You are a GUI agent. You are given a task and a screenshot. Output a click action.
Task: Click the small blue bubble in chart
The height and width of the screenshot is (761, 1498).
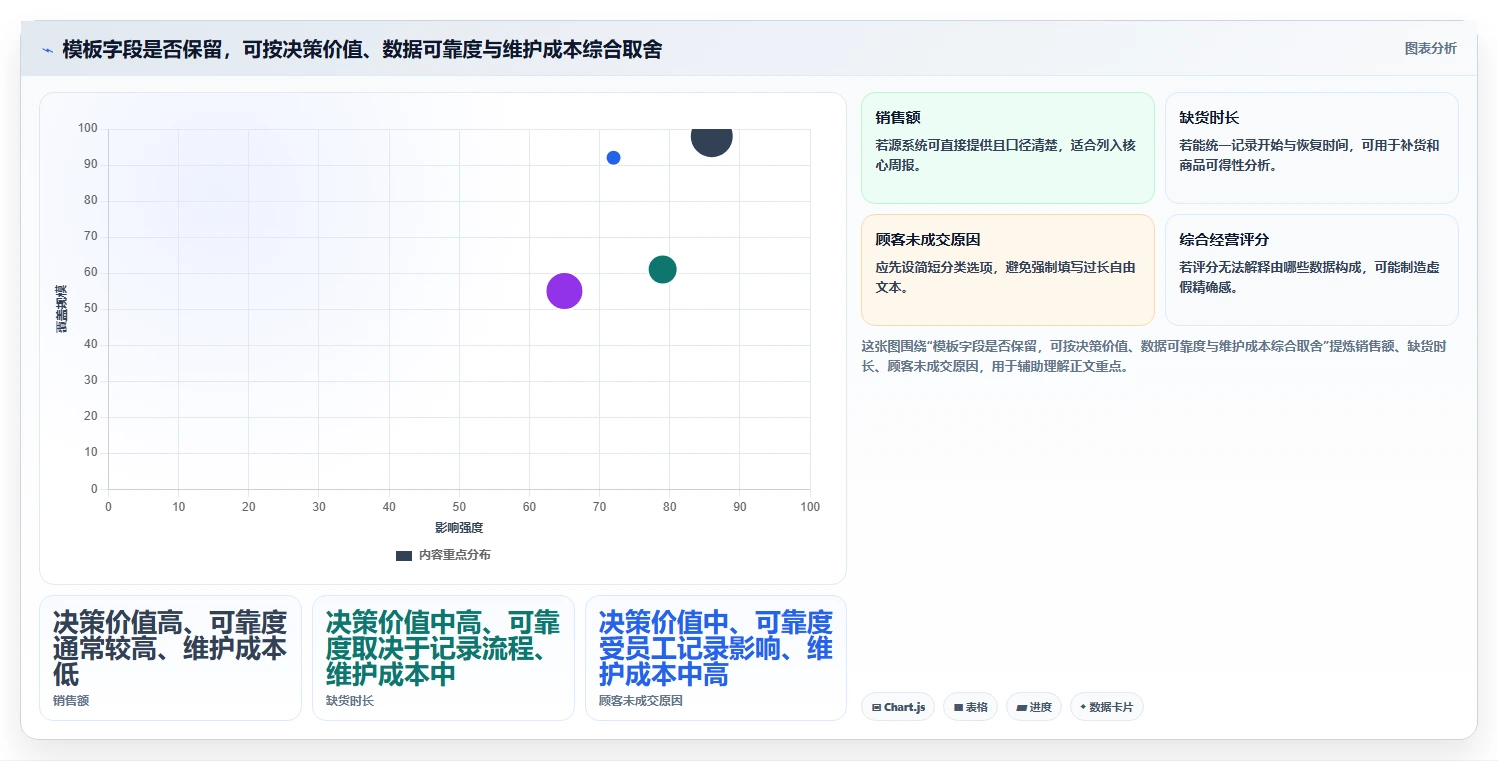coord(613,158)
